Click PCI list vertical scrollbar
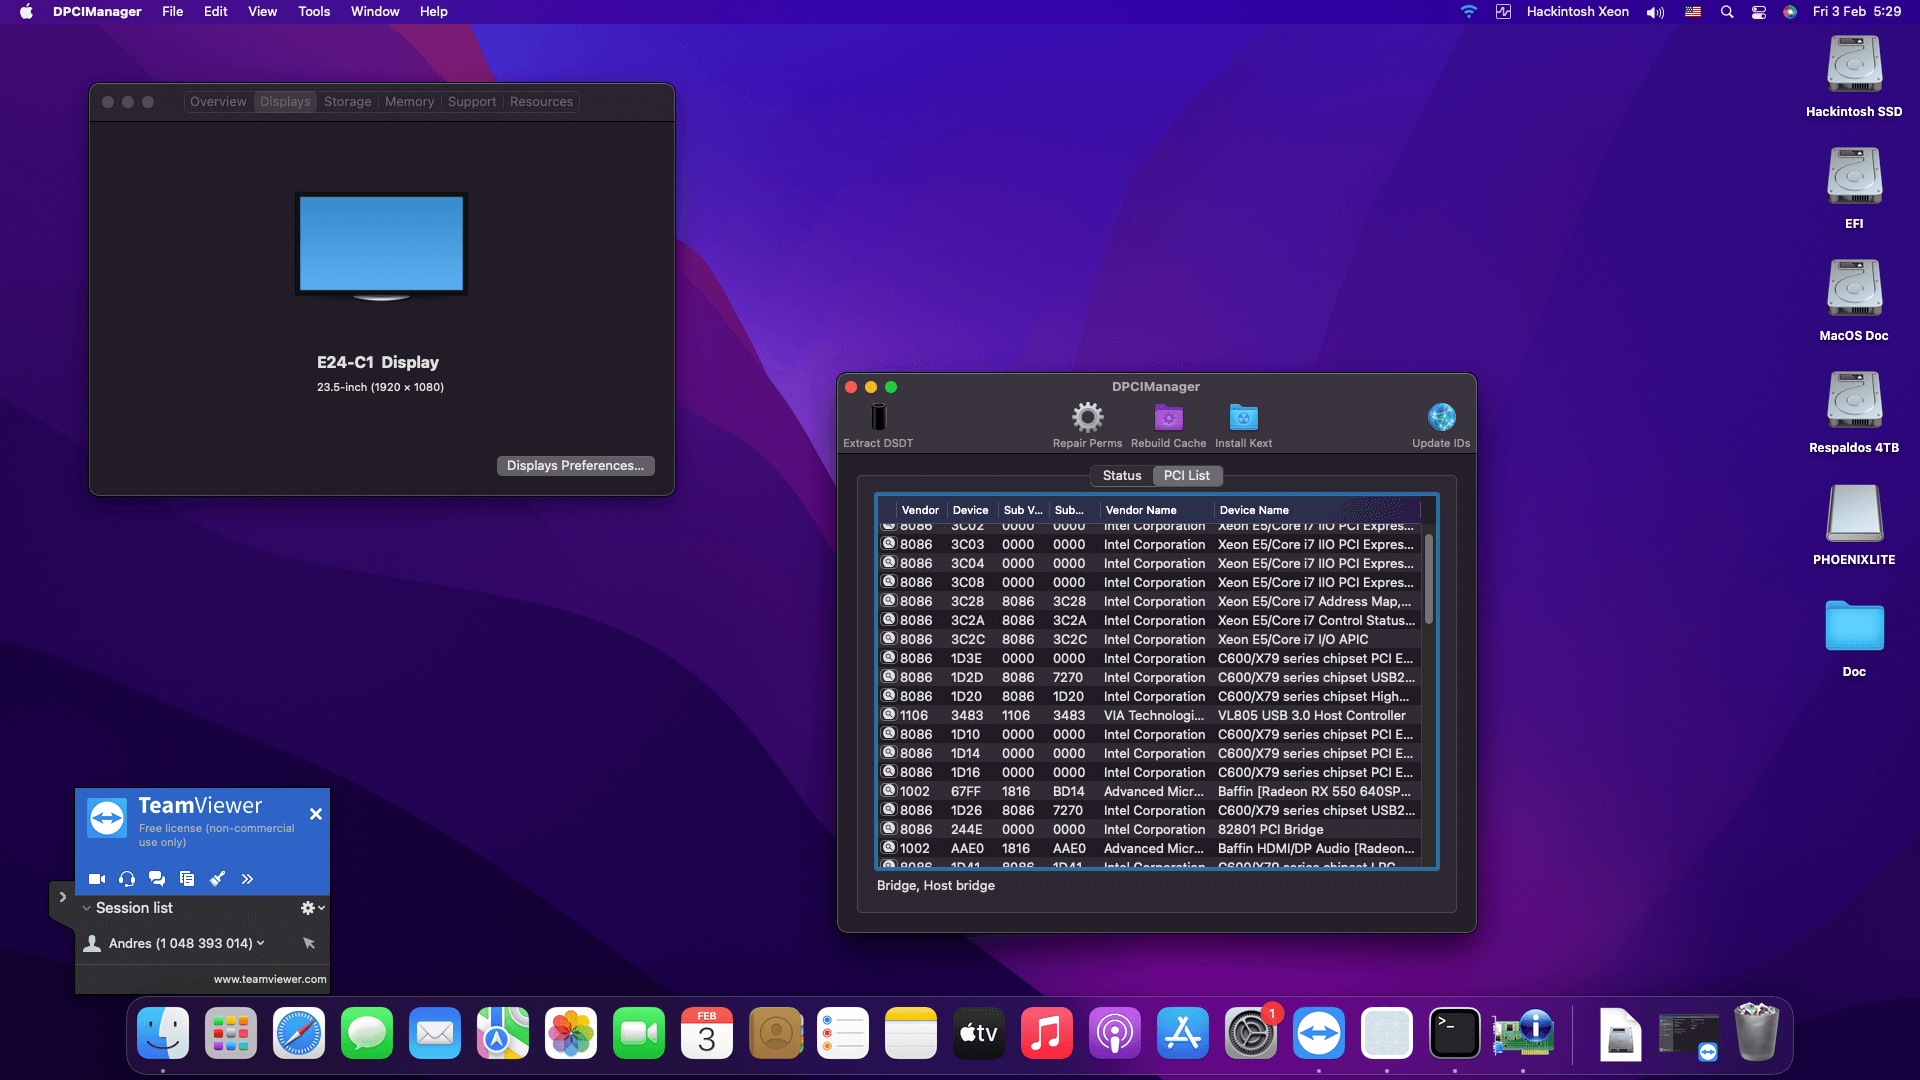The height and width of the screenshot is (1080, 1920). 1429,580
